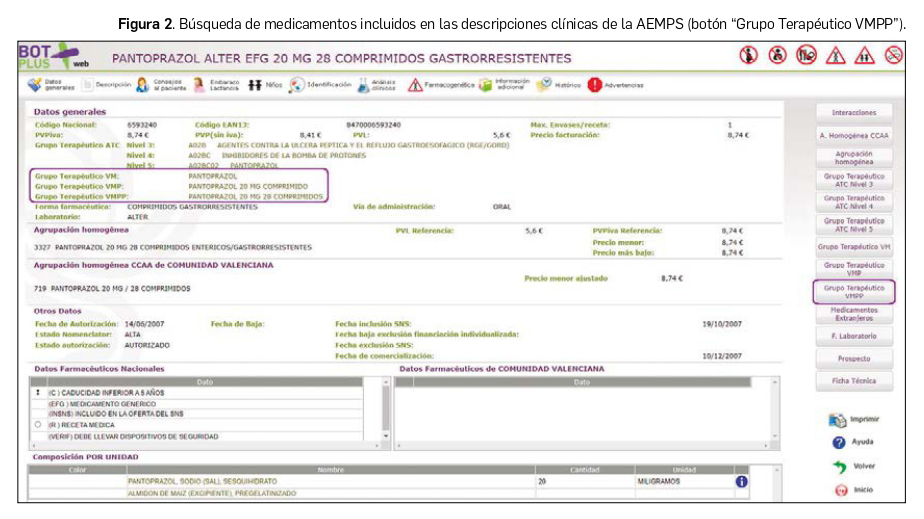Click the Volver green back arrow
Viewport: 924px width, 519px height.
click(x=839, y=467)
